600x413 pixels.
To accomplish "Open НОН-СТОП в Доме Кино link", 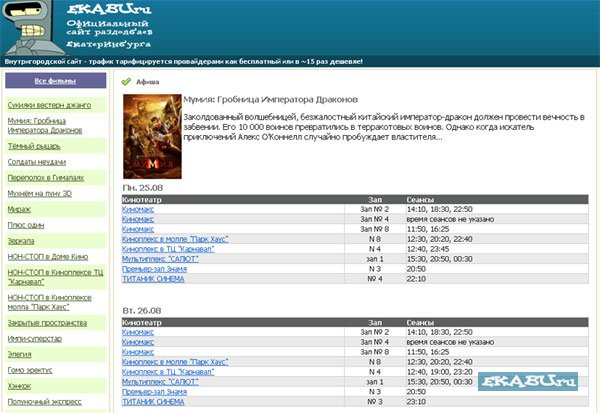I will [x=48, y=256].
